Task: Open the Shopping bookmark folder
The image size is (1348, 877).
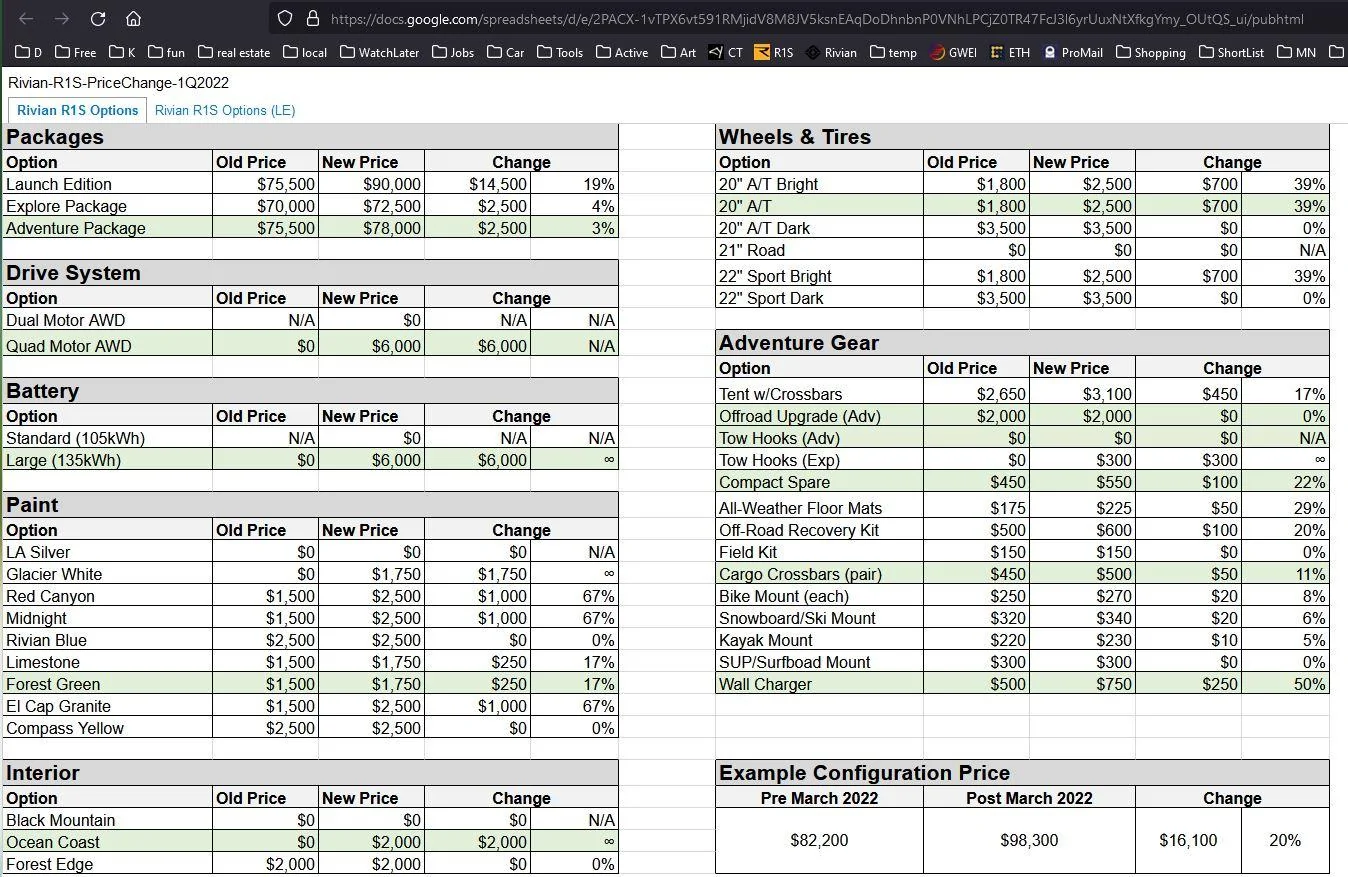Action: pos(1150,52)
